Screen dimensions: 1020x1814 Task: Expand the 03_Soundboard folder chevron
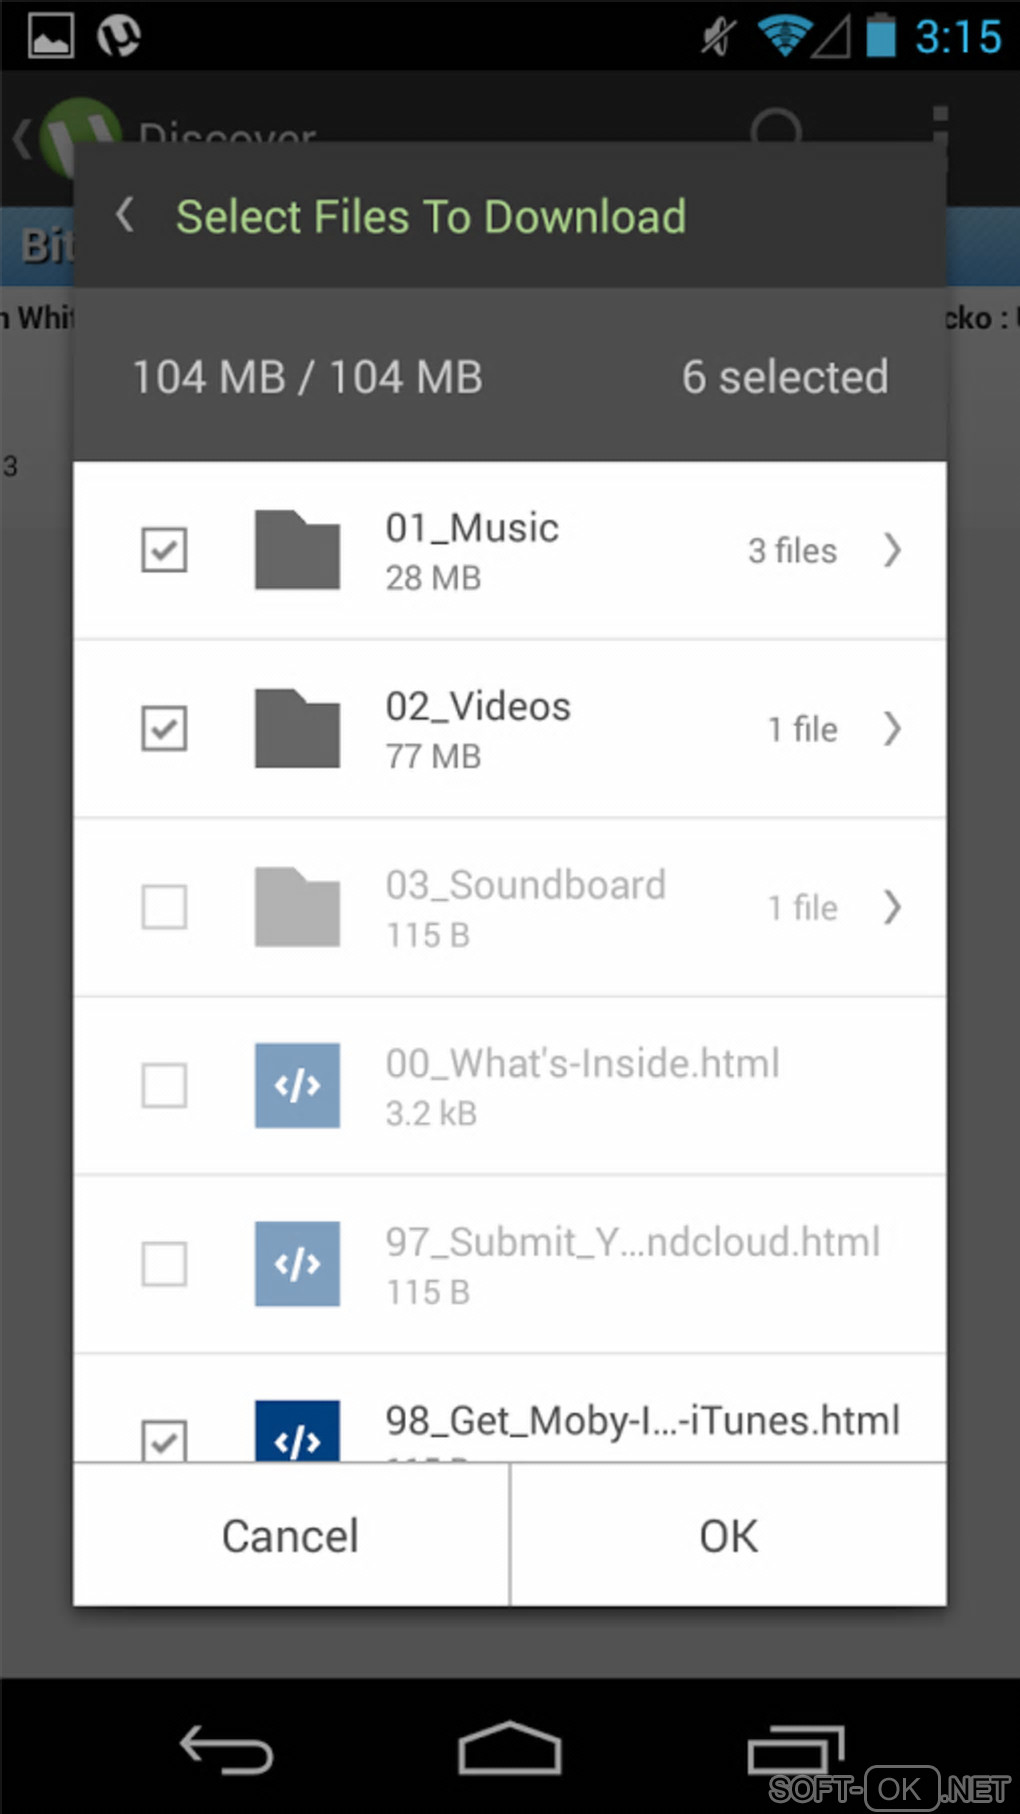point(892,907)
